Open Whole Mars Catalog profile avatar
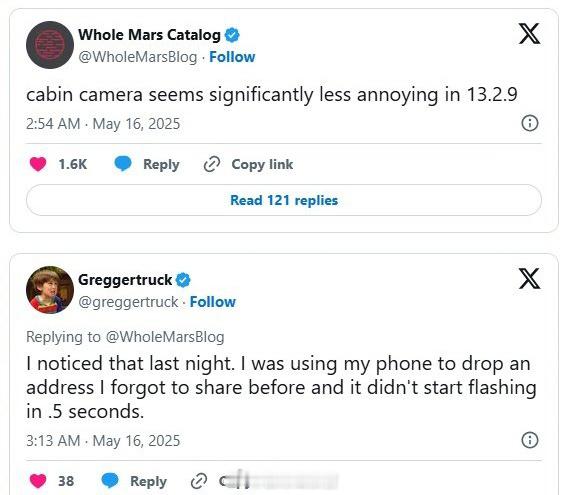 click(x=50, y=45)
